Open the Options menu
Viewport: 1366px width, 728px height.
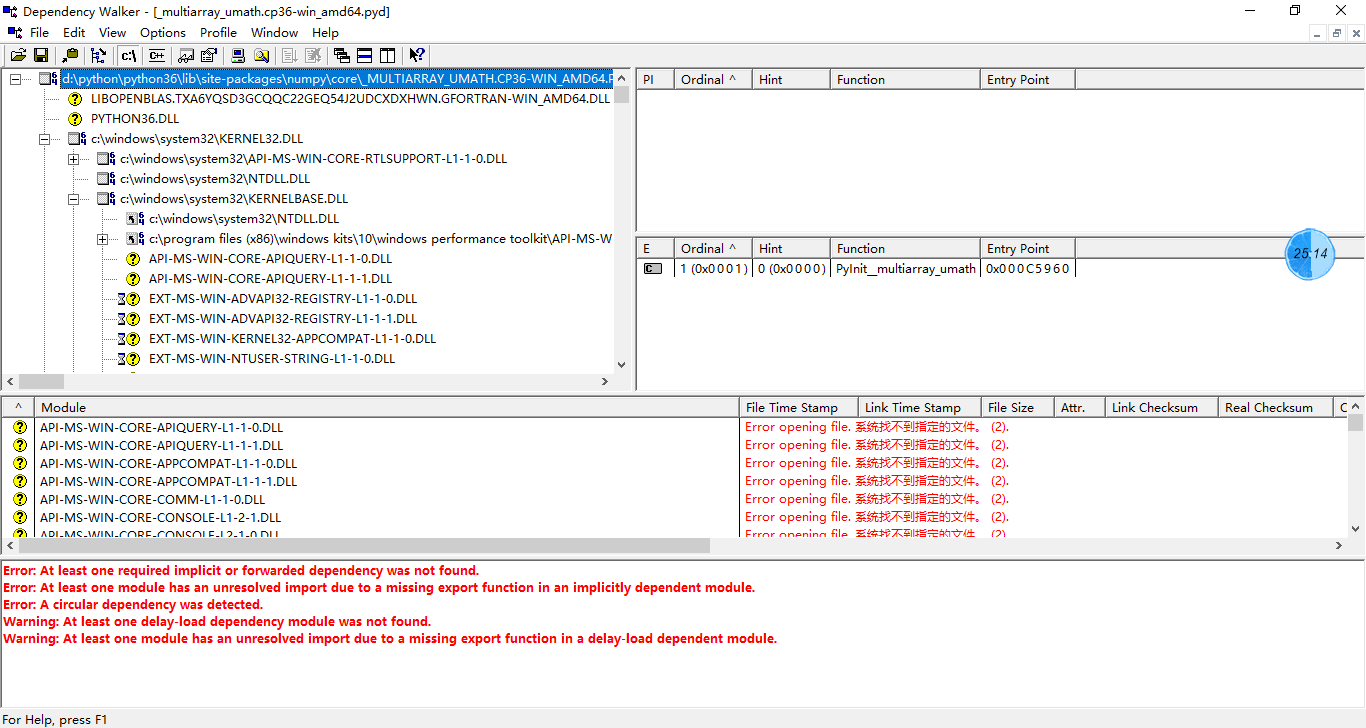coord(163,33)
